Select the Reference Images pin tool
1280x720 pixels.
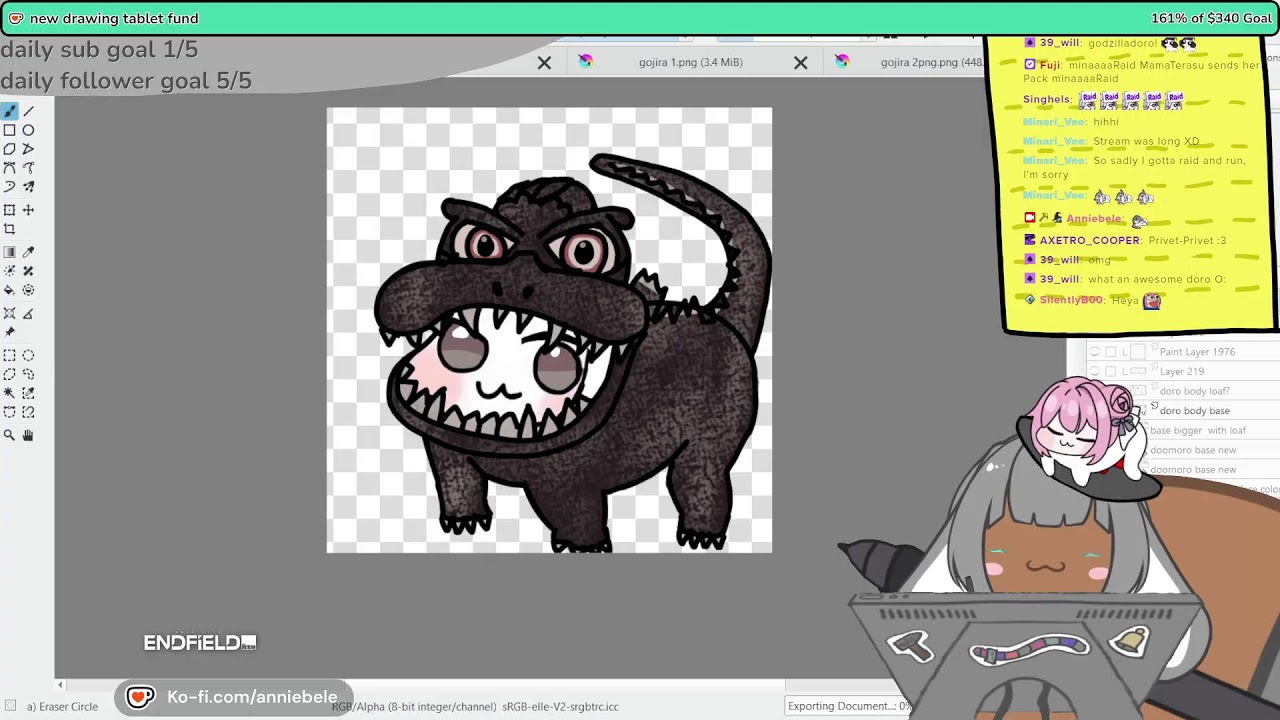(x=9, y=332)
